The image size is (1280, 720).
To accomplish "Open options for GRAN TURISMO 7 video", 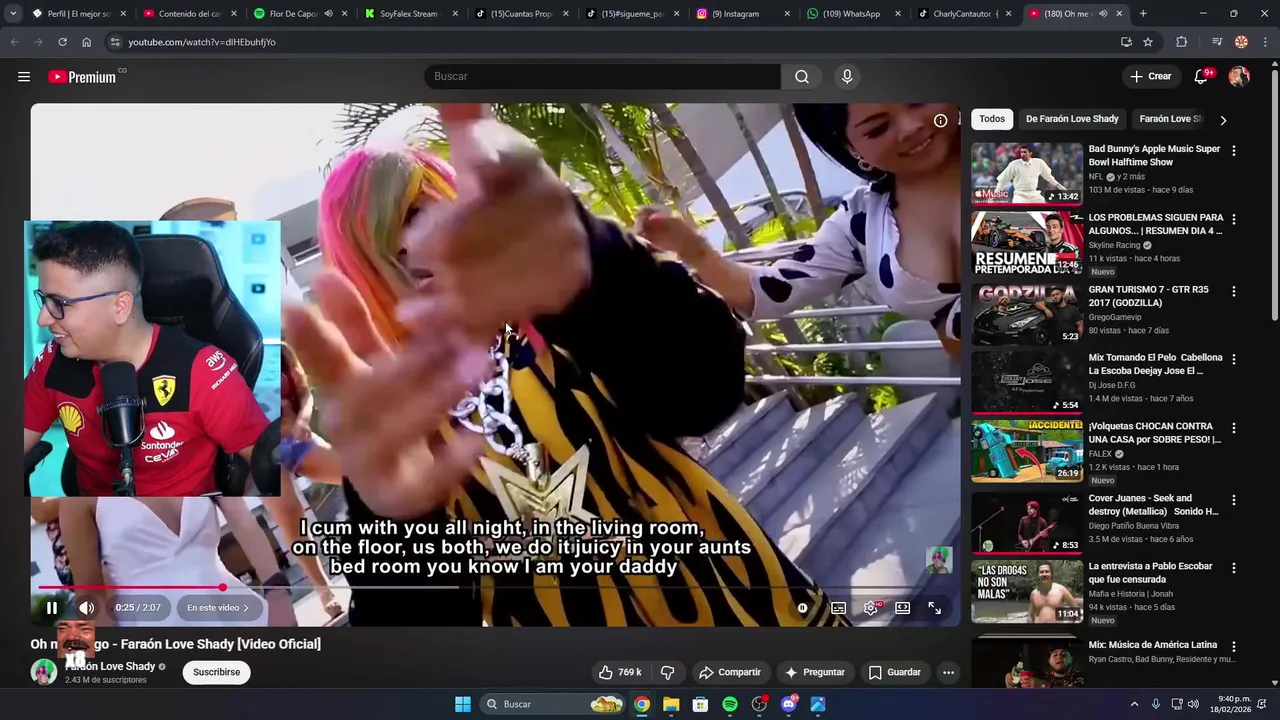I will [1233, 291].
